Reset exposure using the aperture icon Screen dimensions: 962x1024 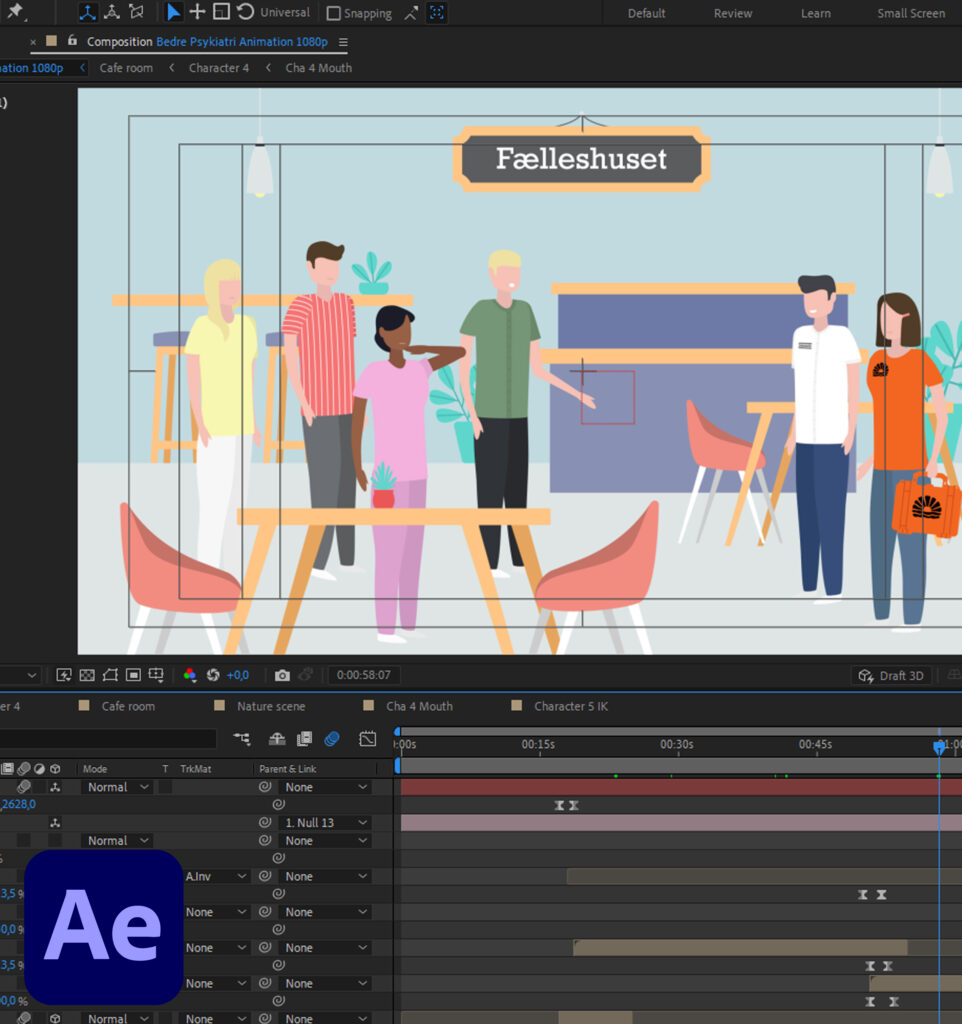pyautogui.click(x=213, y=675)
